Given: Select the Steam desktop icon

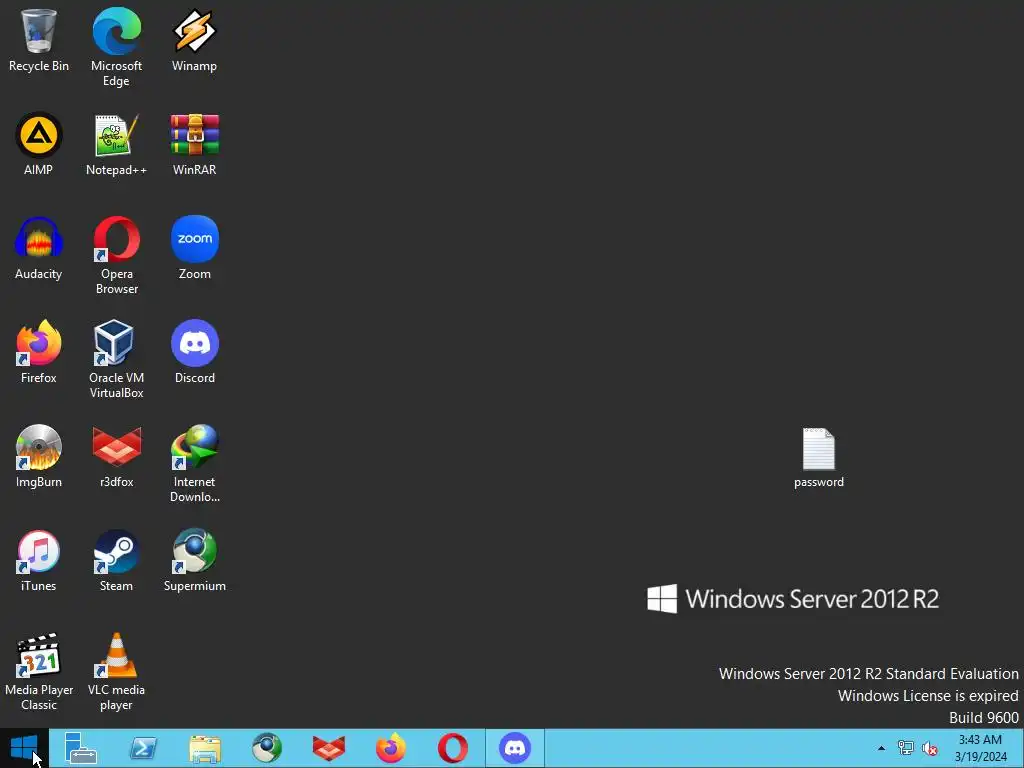Looking at the screenshot, I should point(116,560).
